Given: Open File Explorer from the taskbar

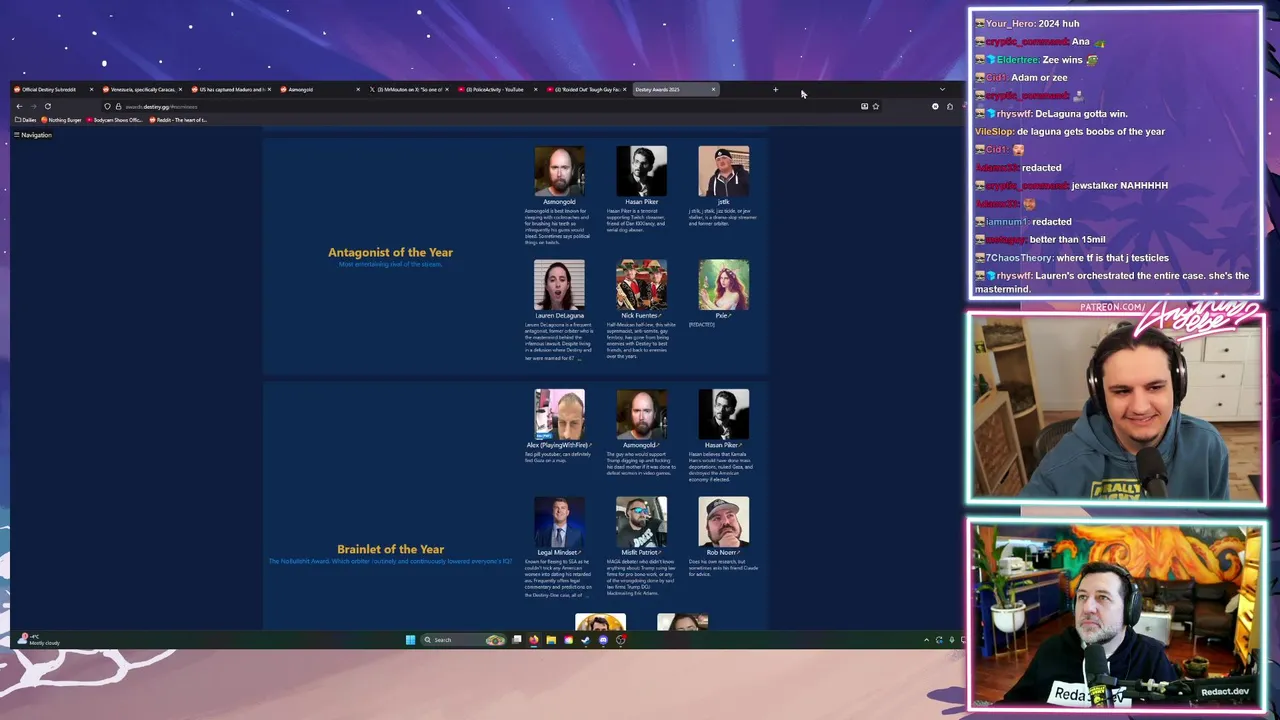Looking at the screenshot, I should pyautogui.click(x=551, y=640).
